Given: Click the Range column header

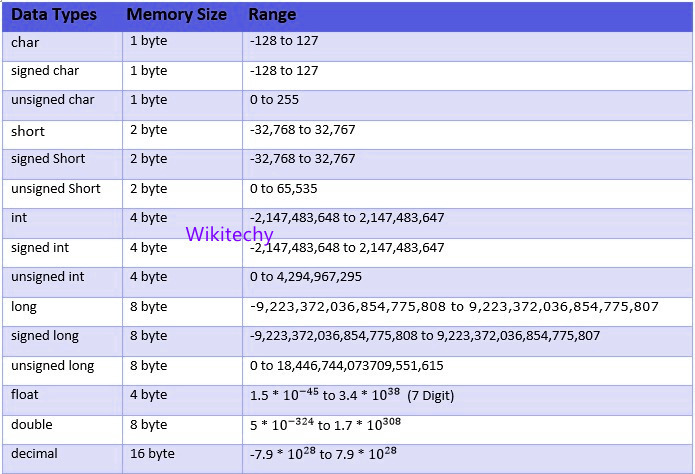Looking at the screenshot, I should pos(272,16).
